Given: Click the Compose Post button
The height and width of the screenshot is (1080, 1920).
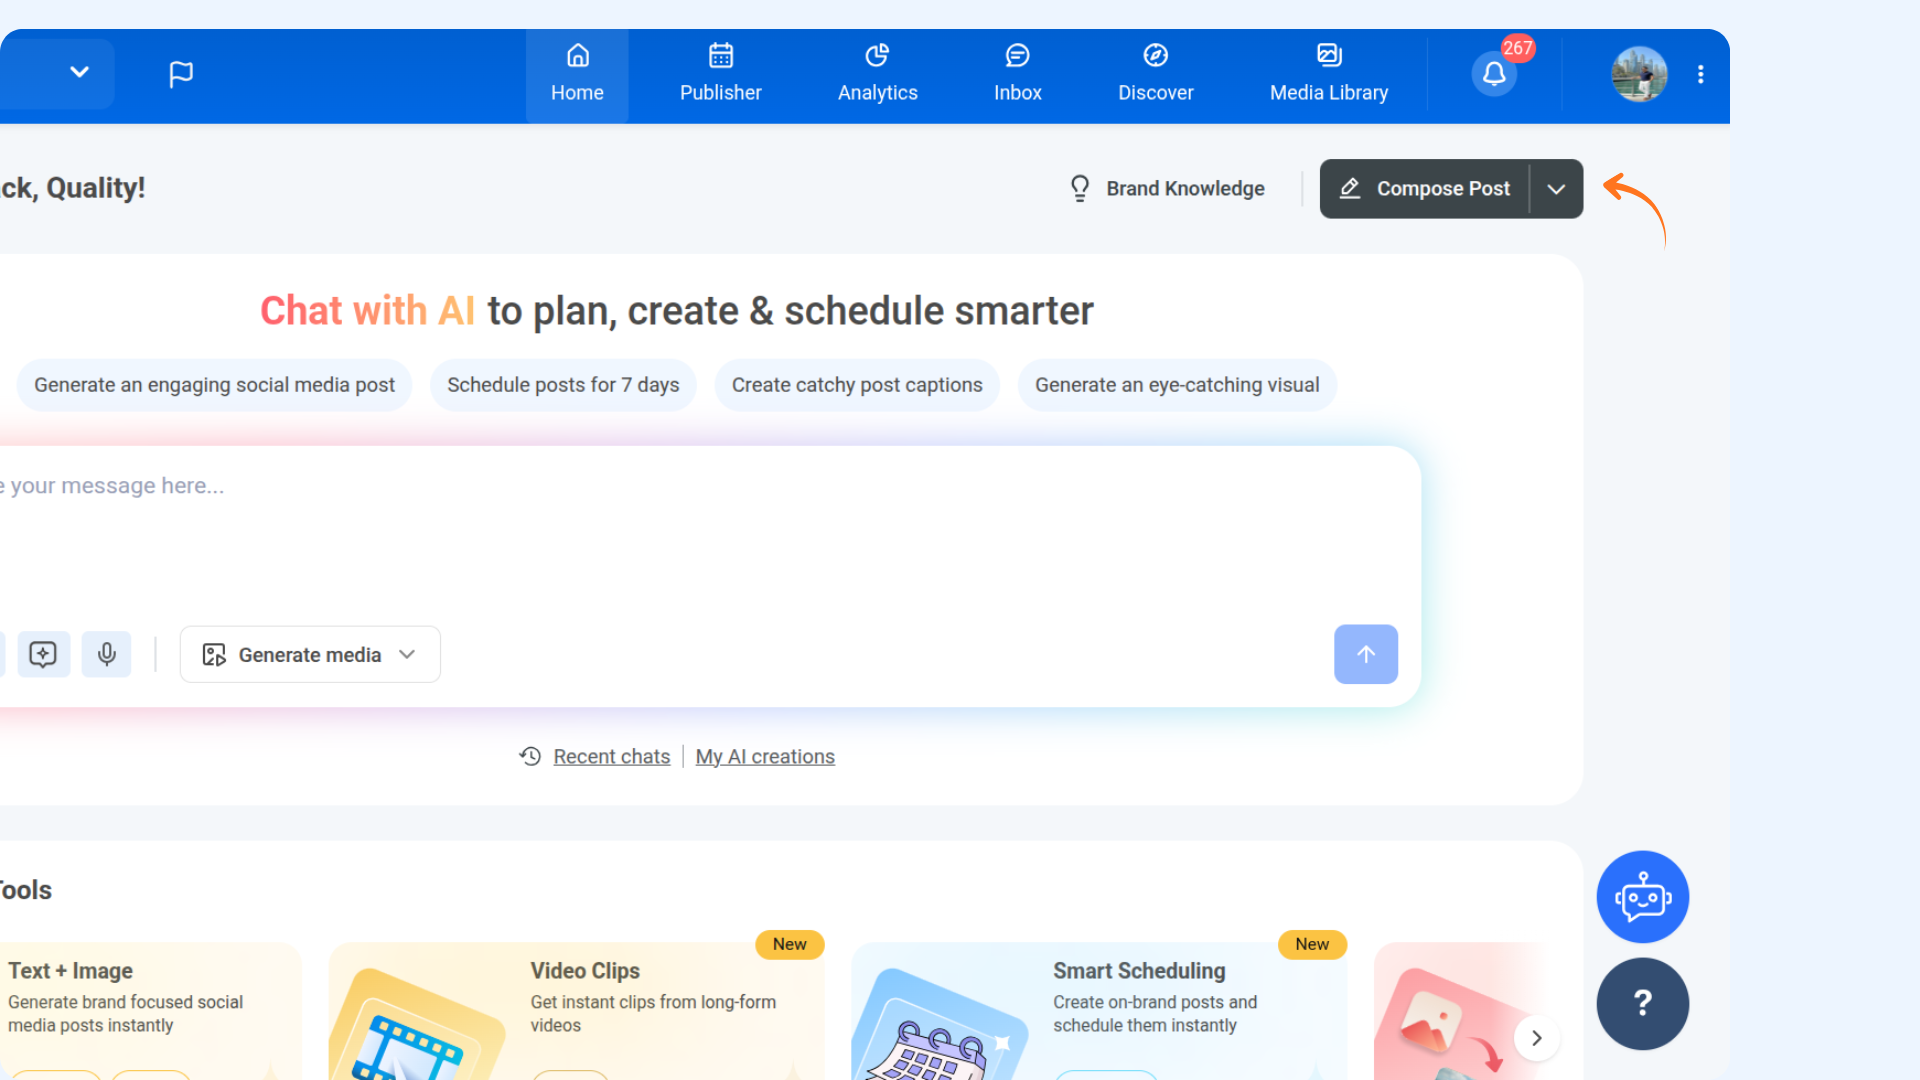Looking at the screenshot, I should (1425, 189).
